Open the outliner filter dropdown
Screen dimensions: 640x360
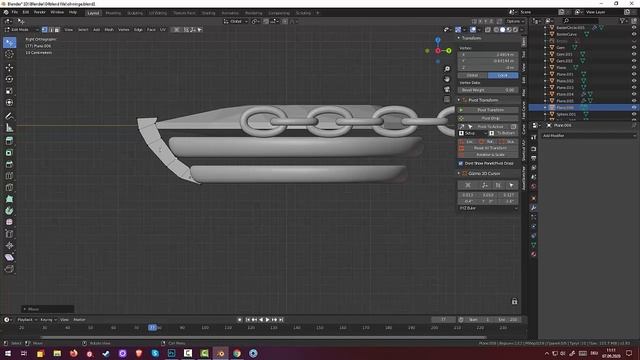point(624,20)
